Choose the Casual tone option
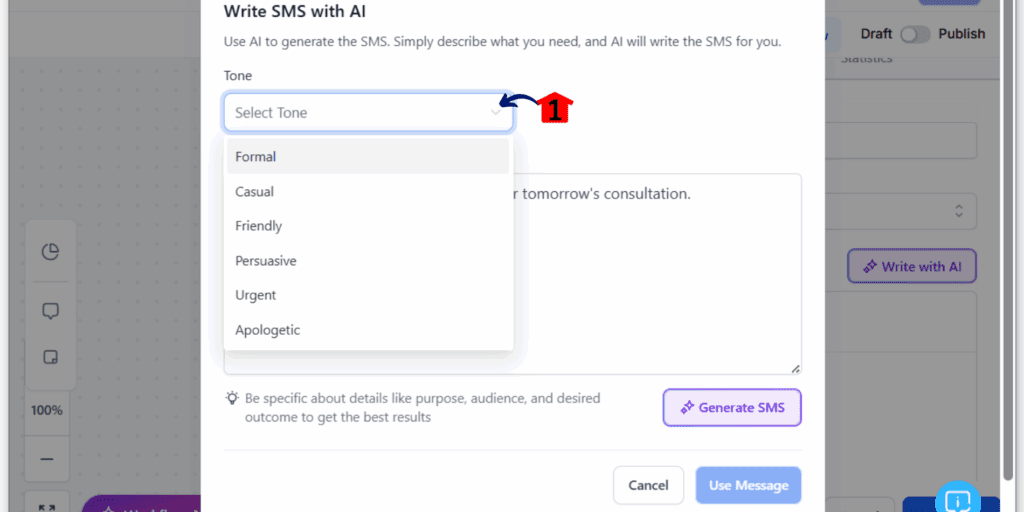 (368, 191)
